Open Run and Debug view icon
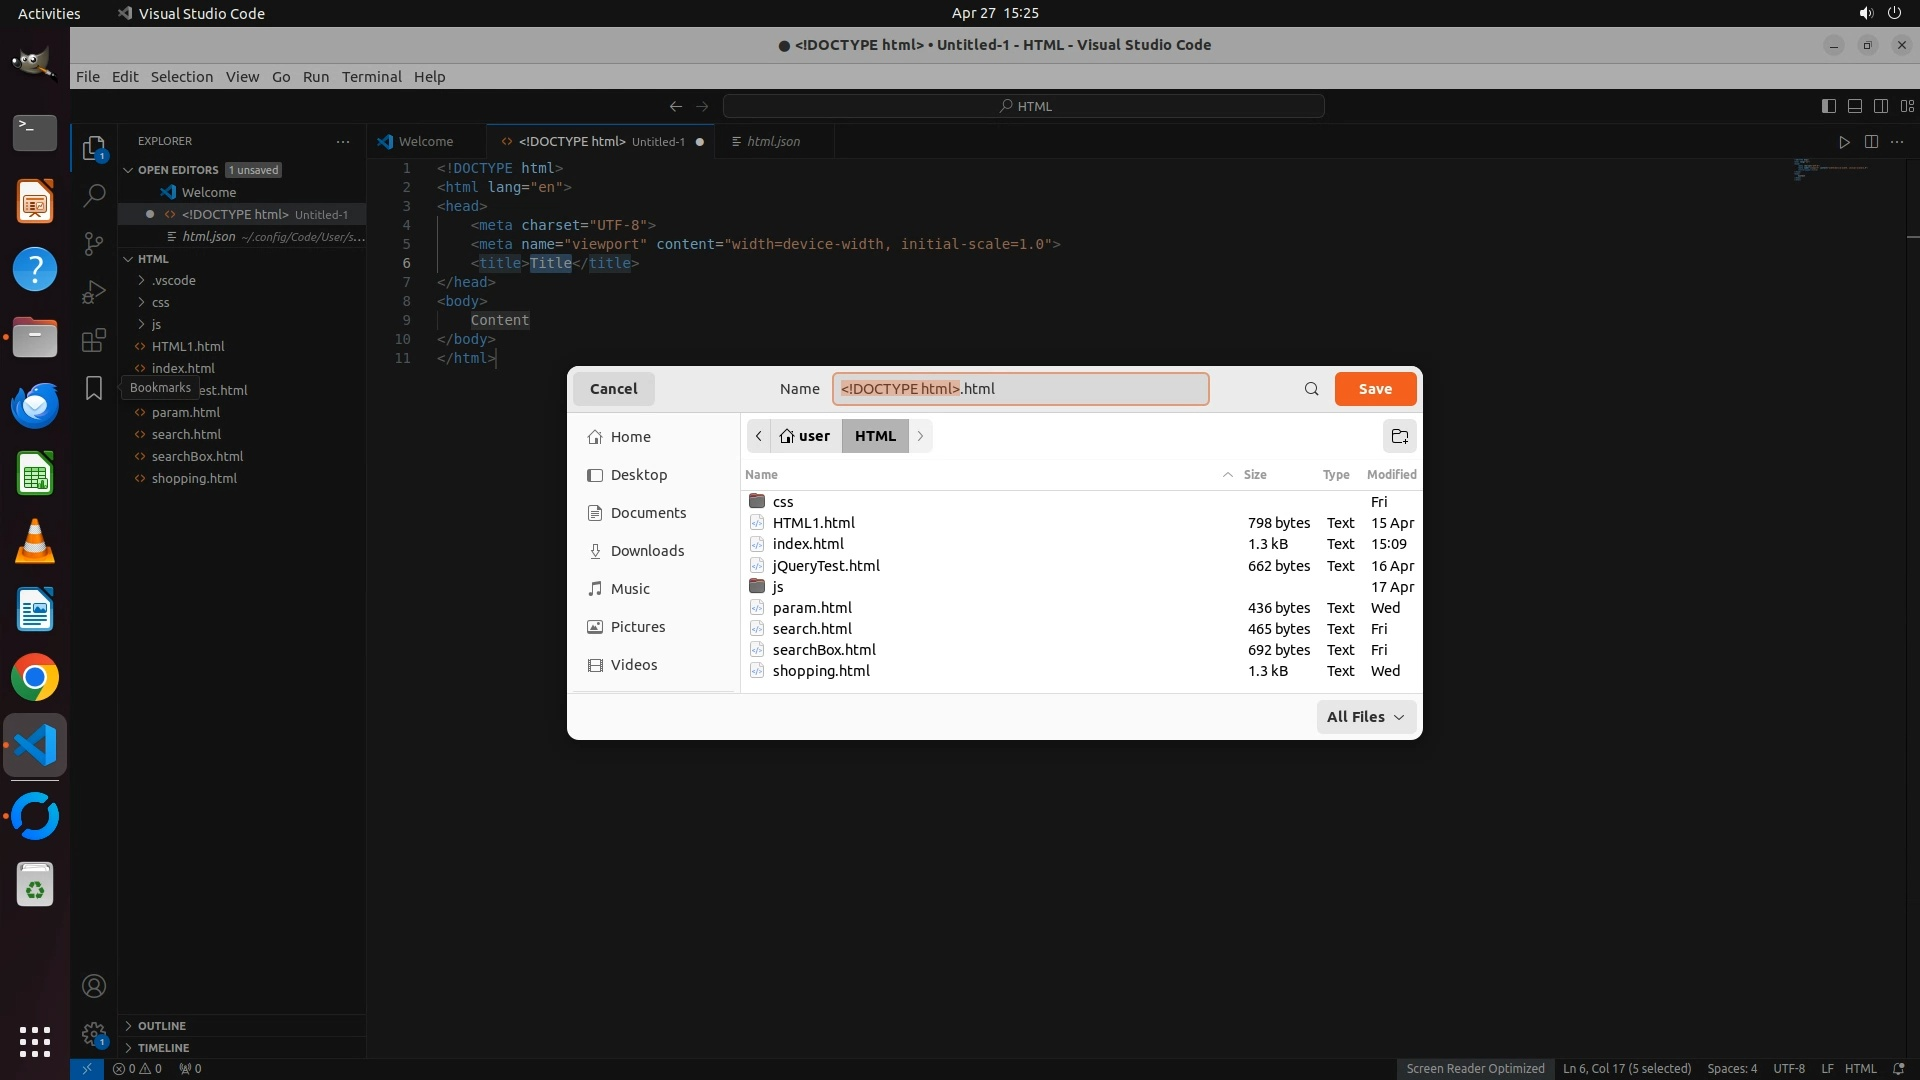 [94, 291]
